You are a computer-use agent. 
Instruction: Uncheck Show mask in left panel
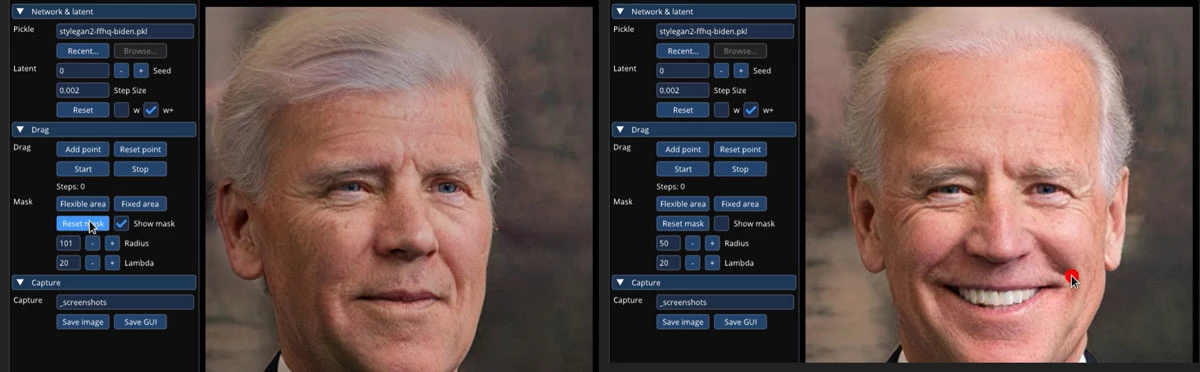point(121,224)
